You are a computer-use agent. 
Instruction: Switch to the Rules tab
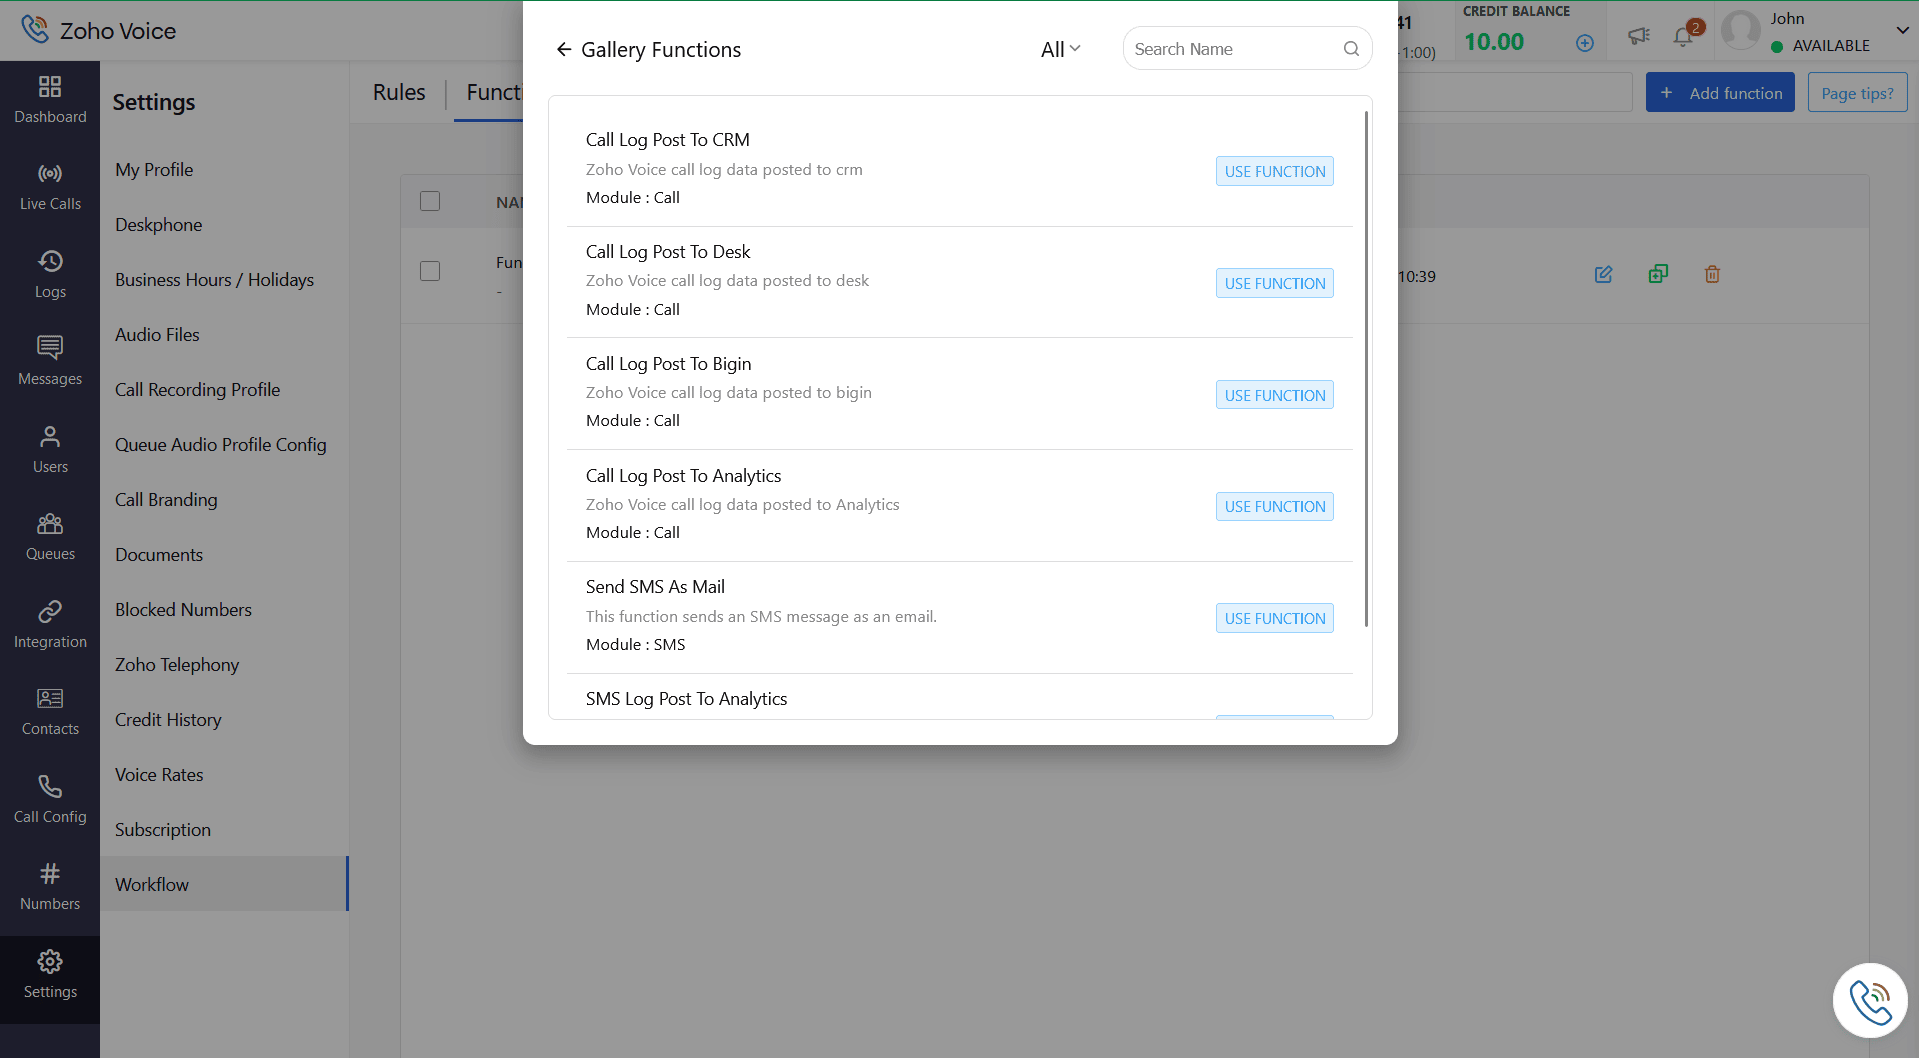tap(399, 93)
